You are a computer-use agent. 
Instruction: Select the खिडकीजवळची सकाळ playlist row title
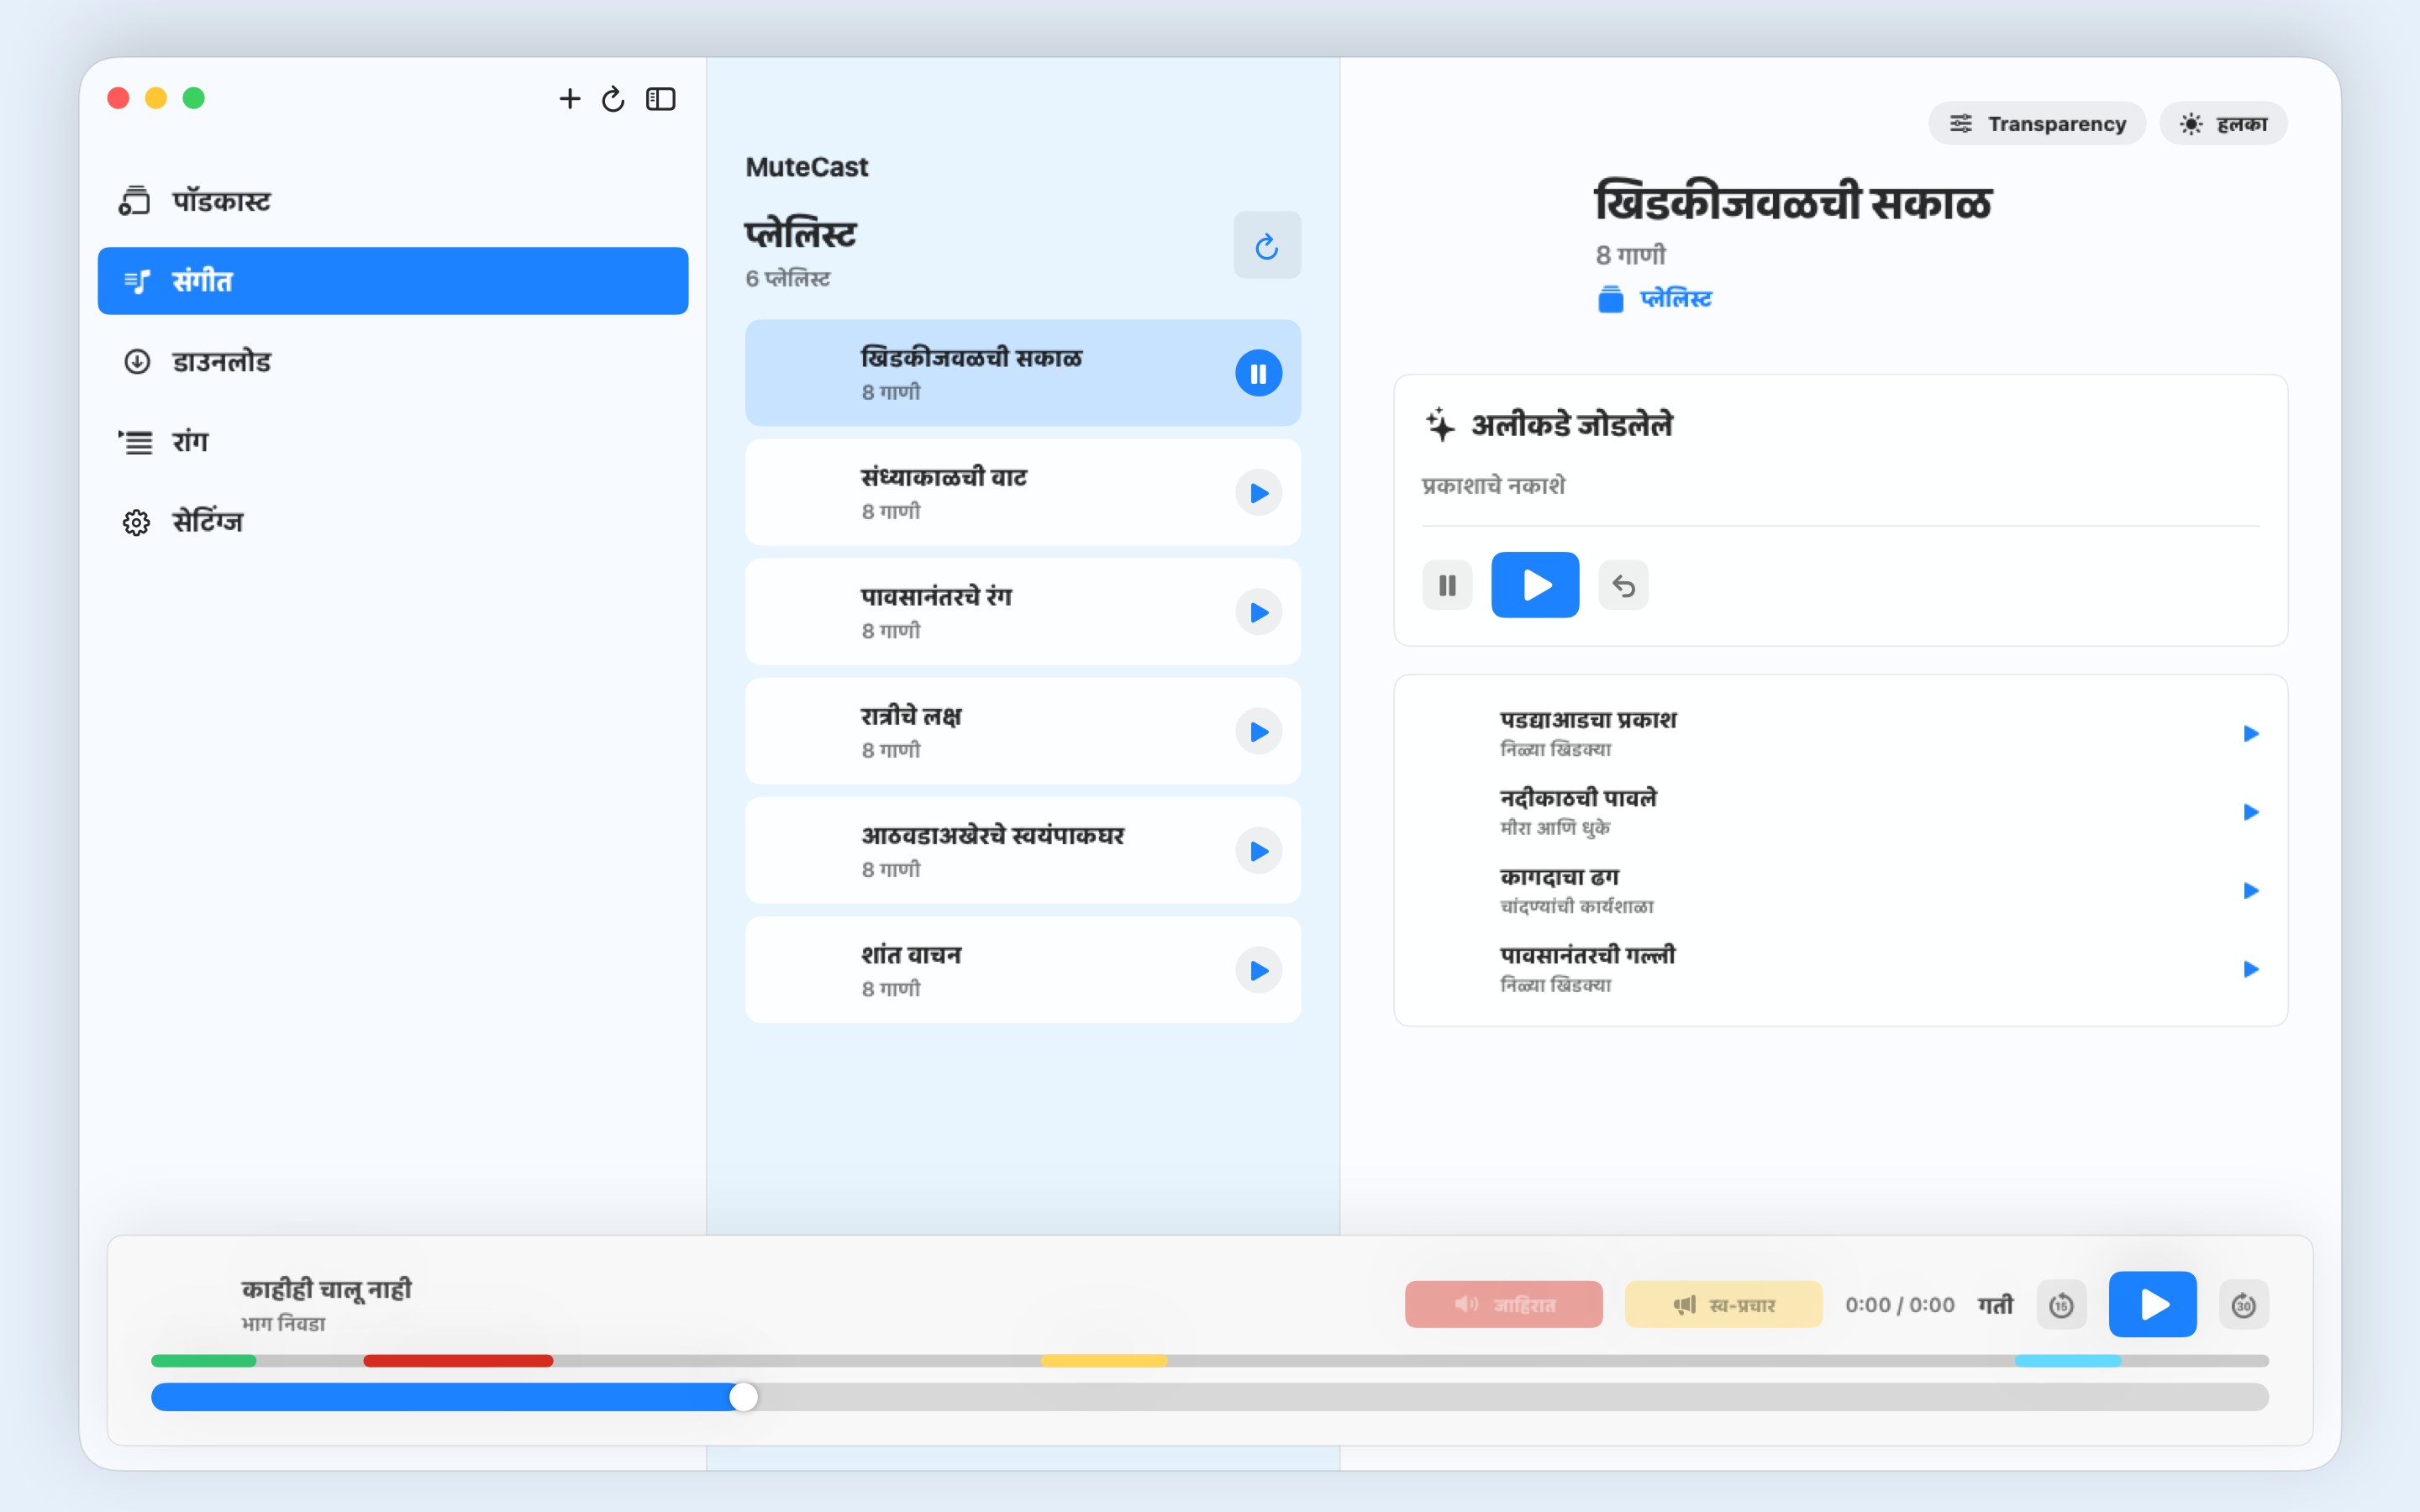tap(971, 358)
